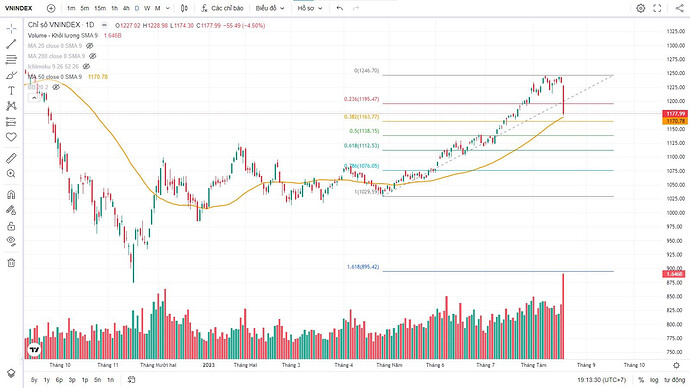Select the D daily interval
690x388 pixels.
[137, 8]
